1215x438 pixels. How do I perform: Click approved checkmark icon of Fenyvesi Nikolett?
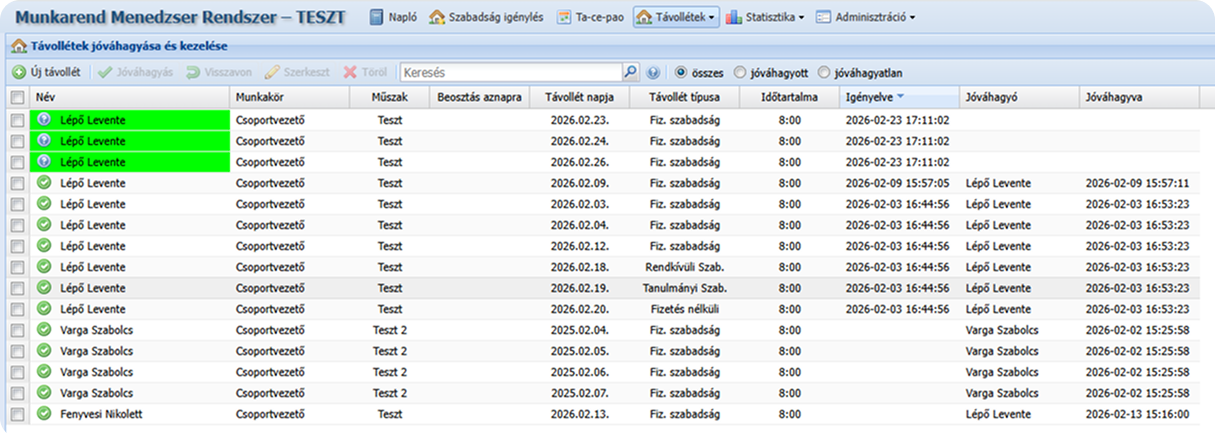coord(44,414)
